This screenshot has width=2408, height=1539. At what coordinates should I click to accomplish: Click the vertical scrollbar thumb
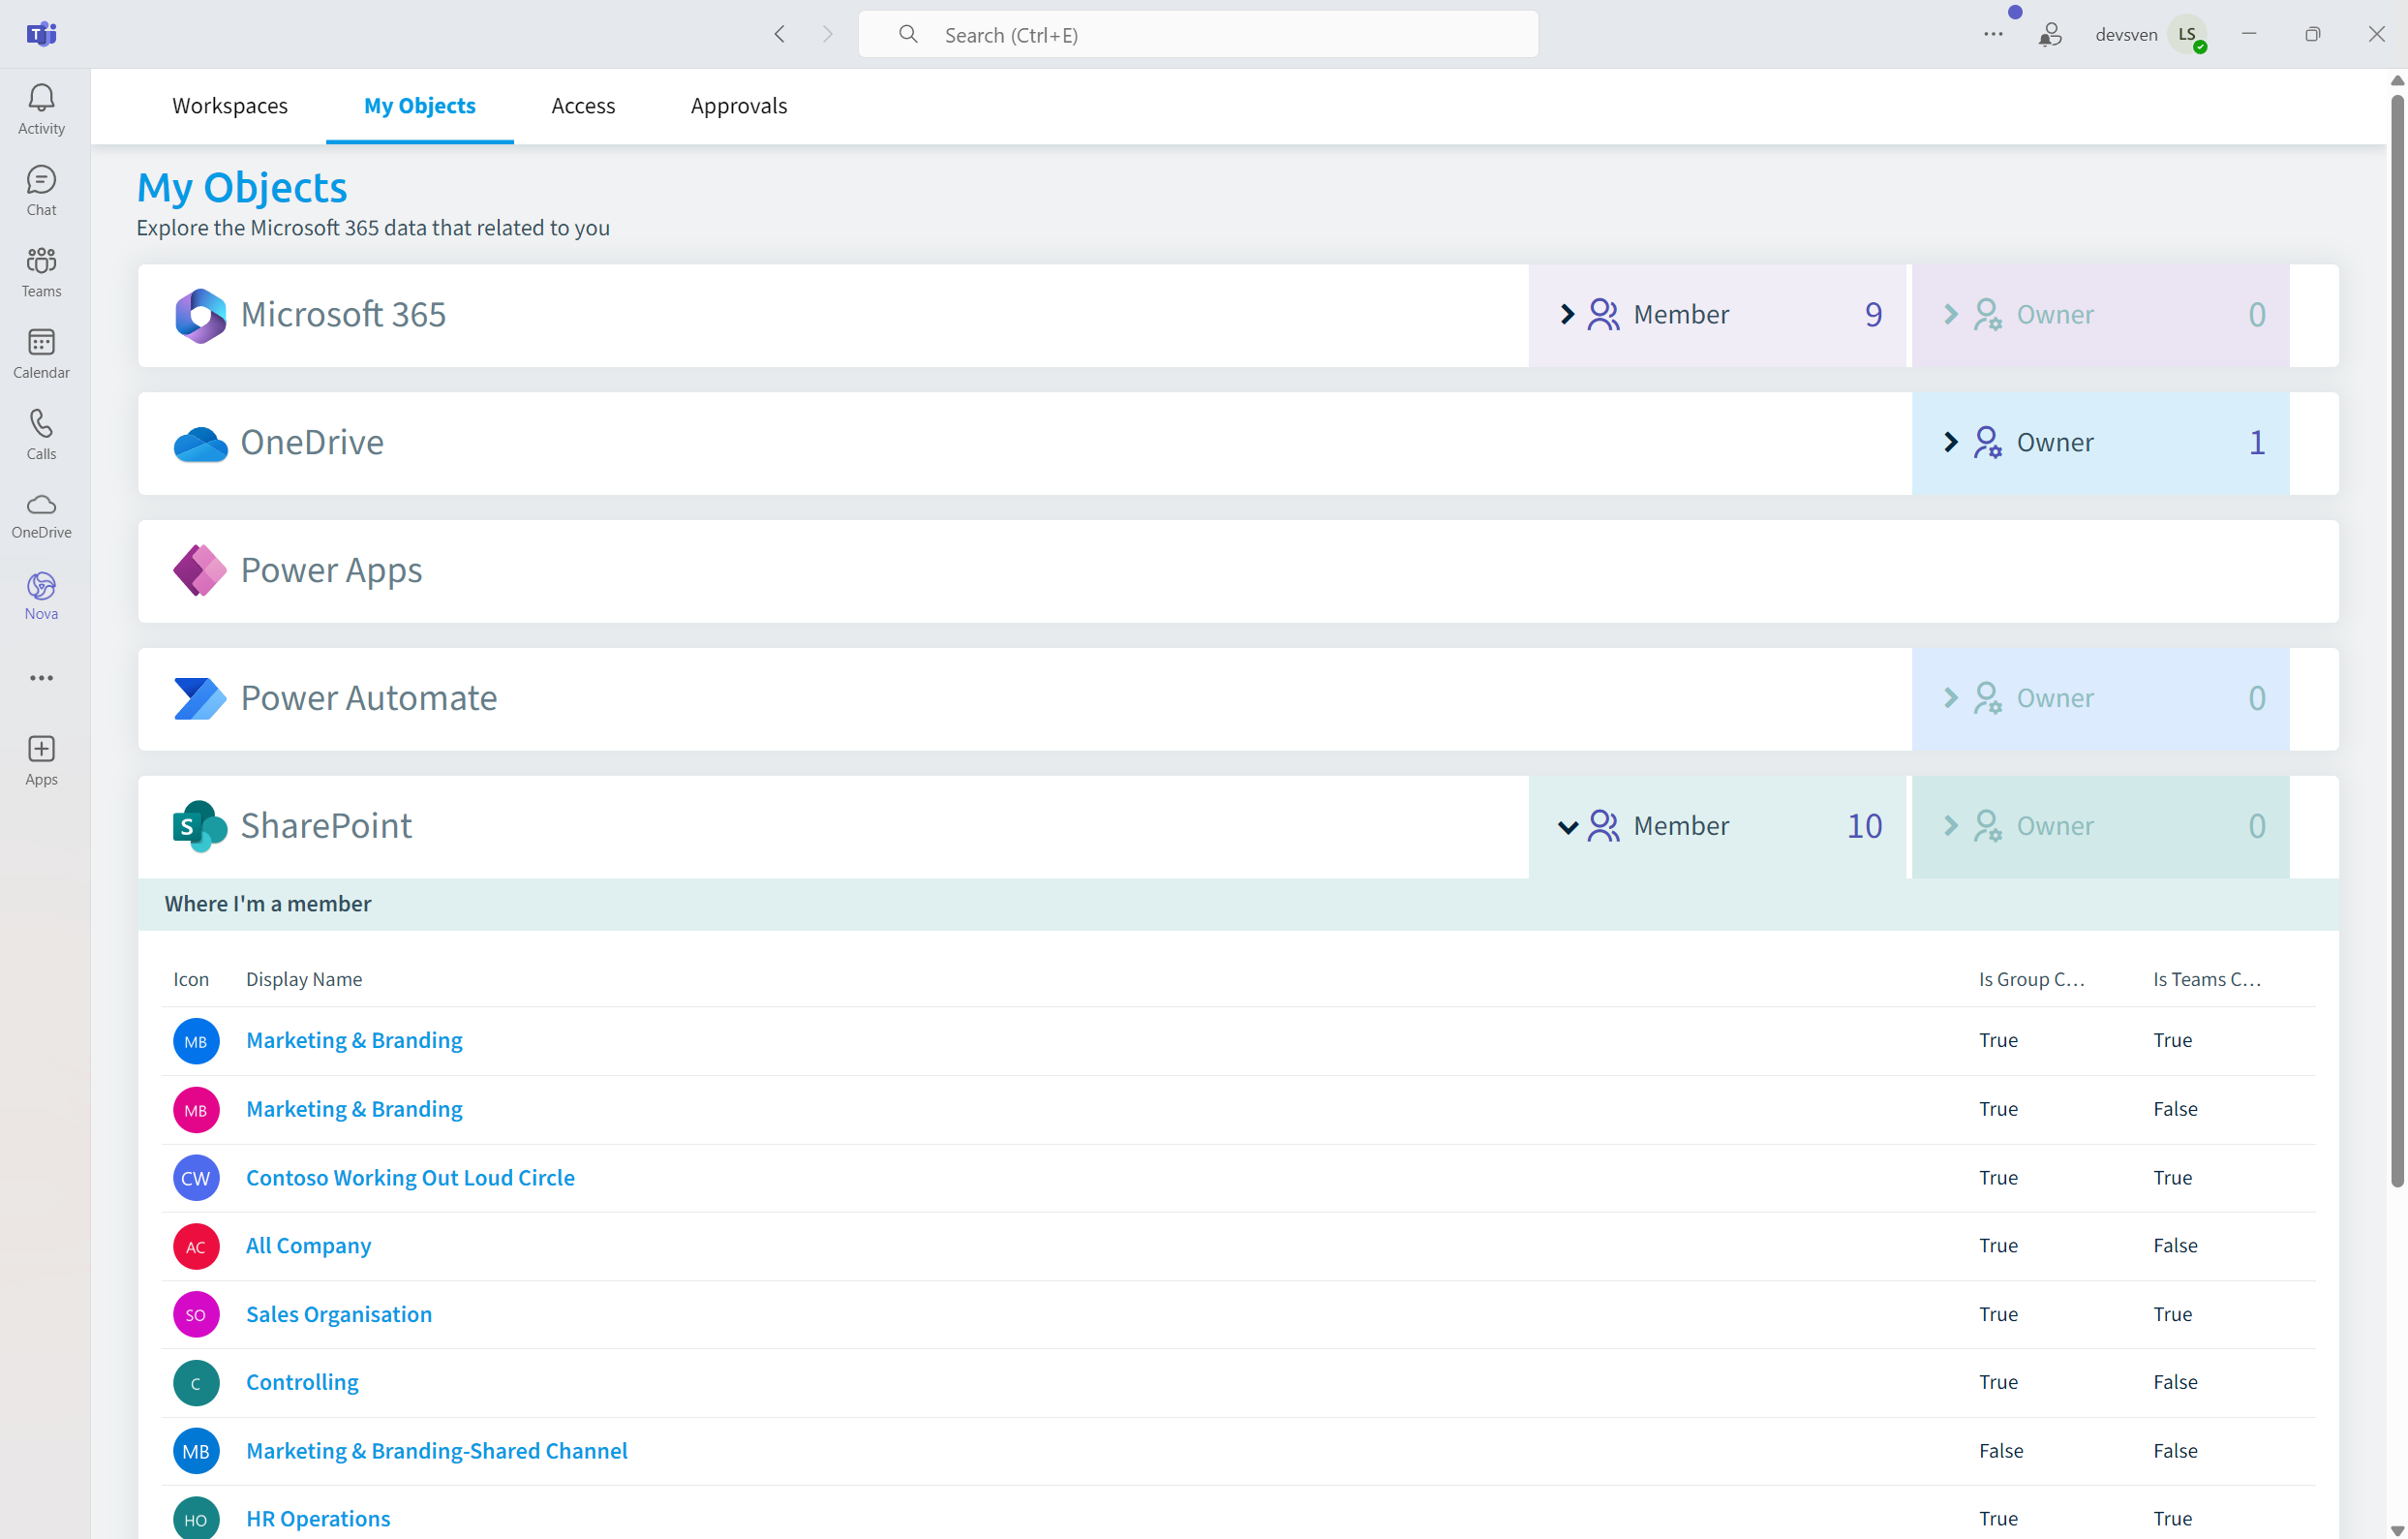pyautogui.click(x=2397, y=640)
